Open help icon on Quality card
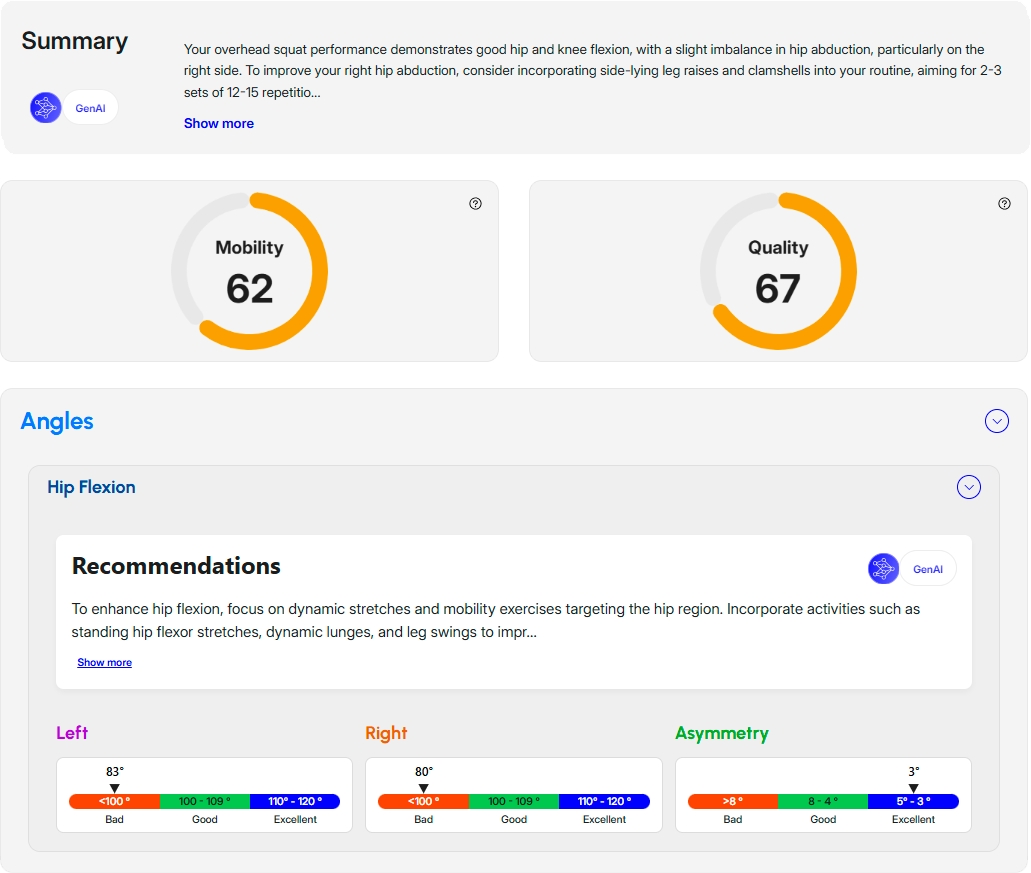1031x873 pixels. 1004,204
